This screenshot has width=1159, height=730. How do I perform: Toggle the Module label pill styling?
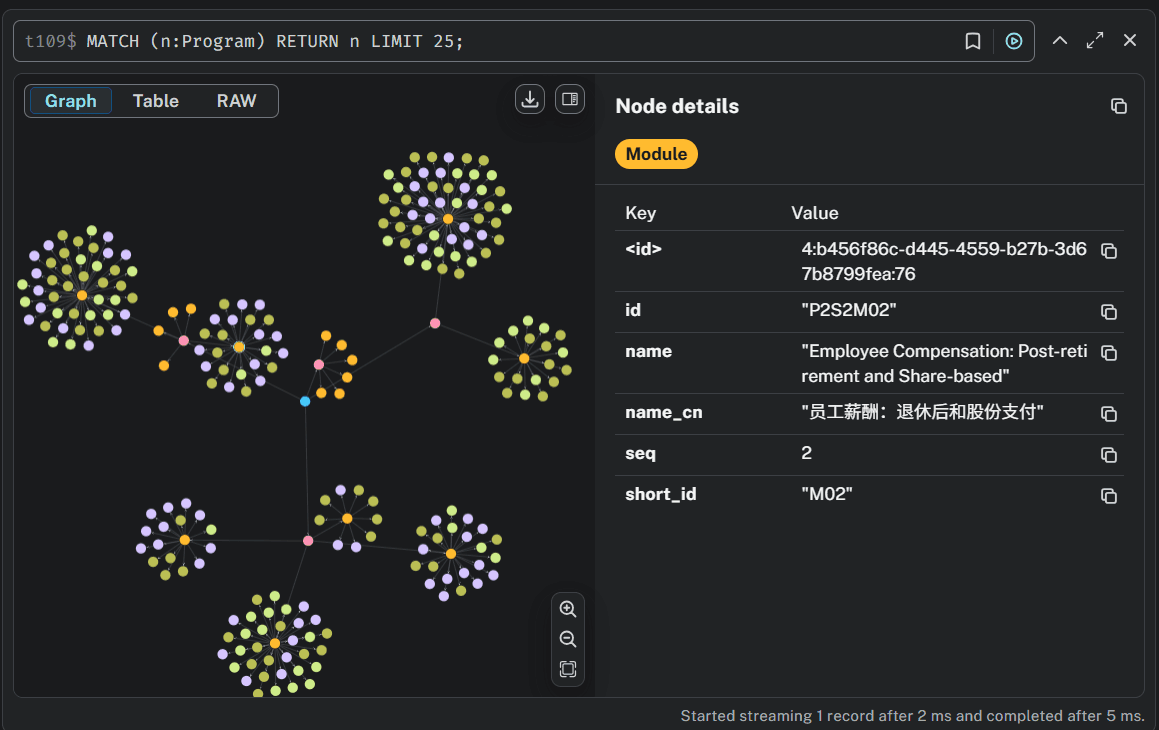click(656, 154)
